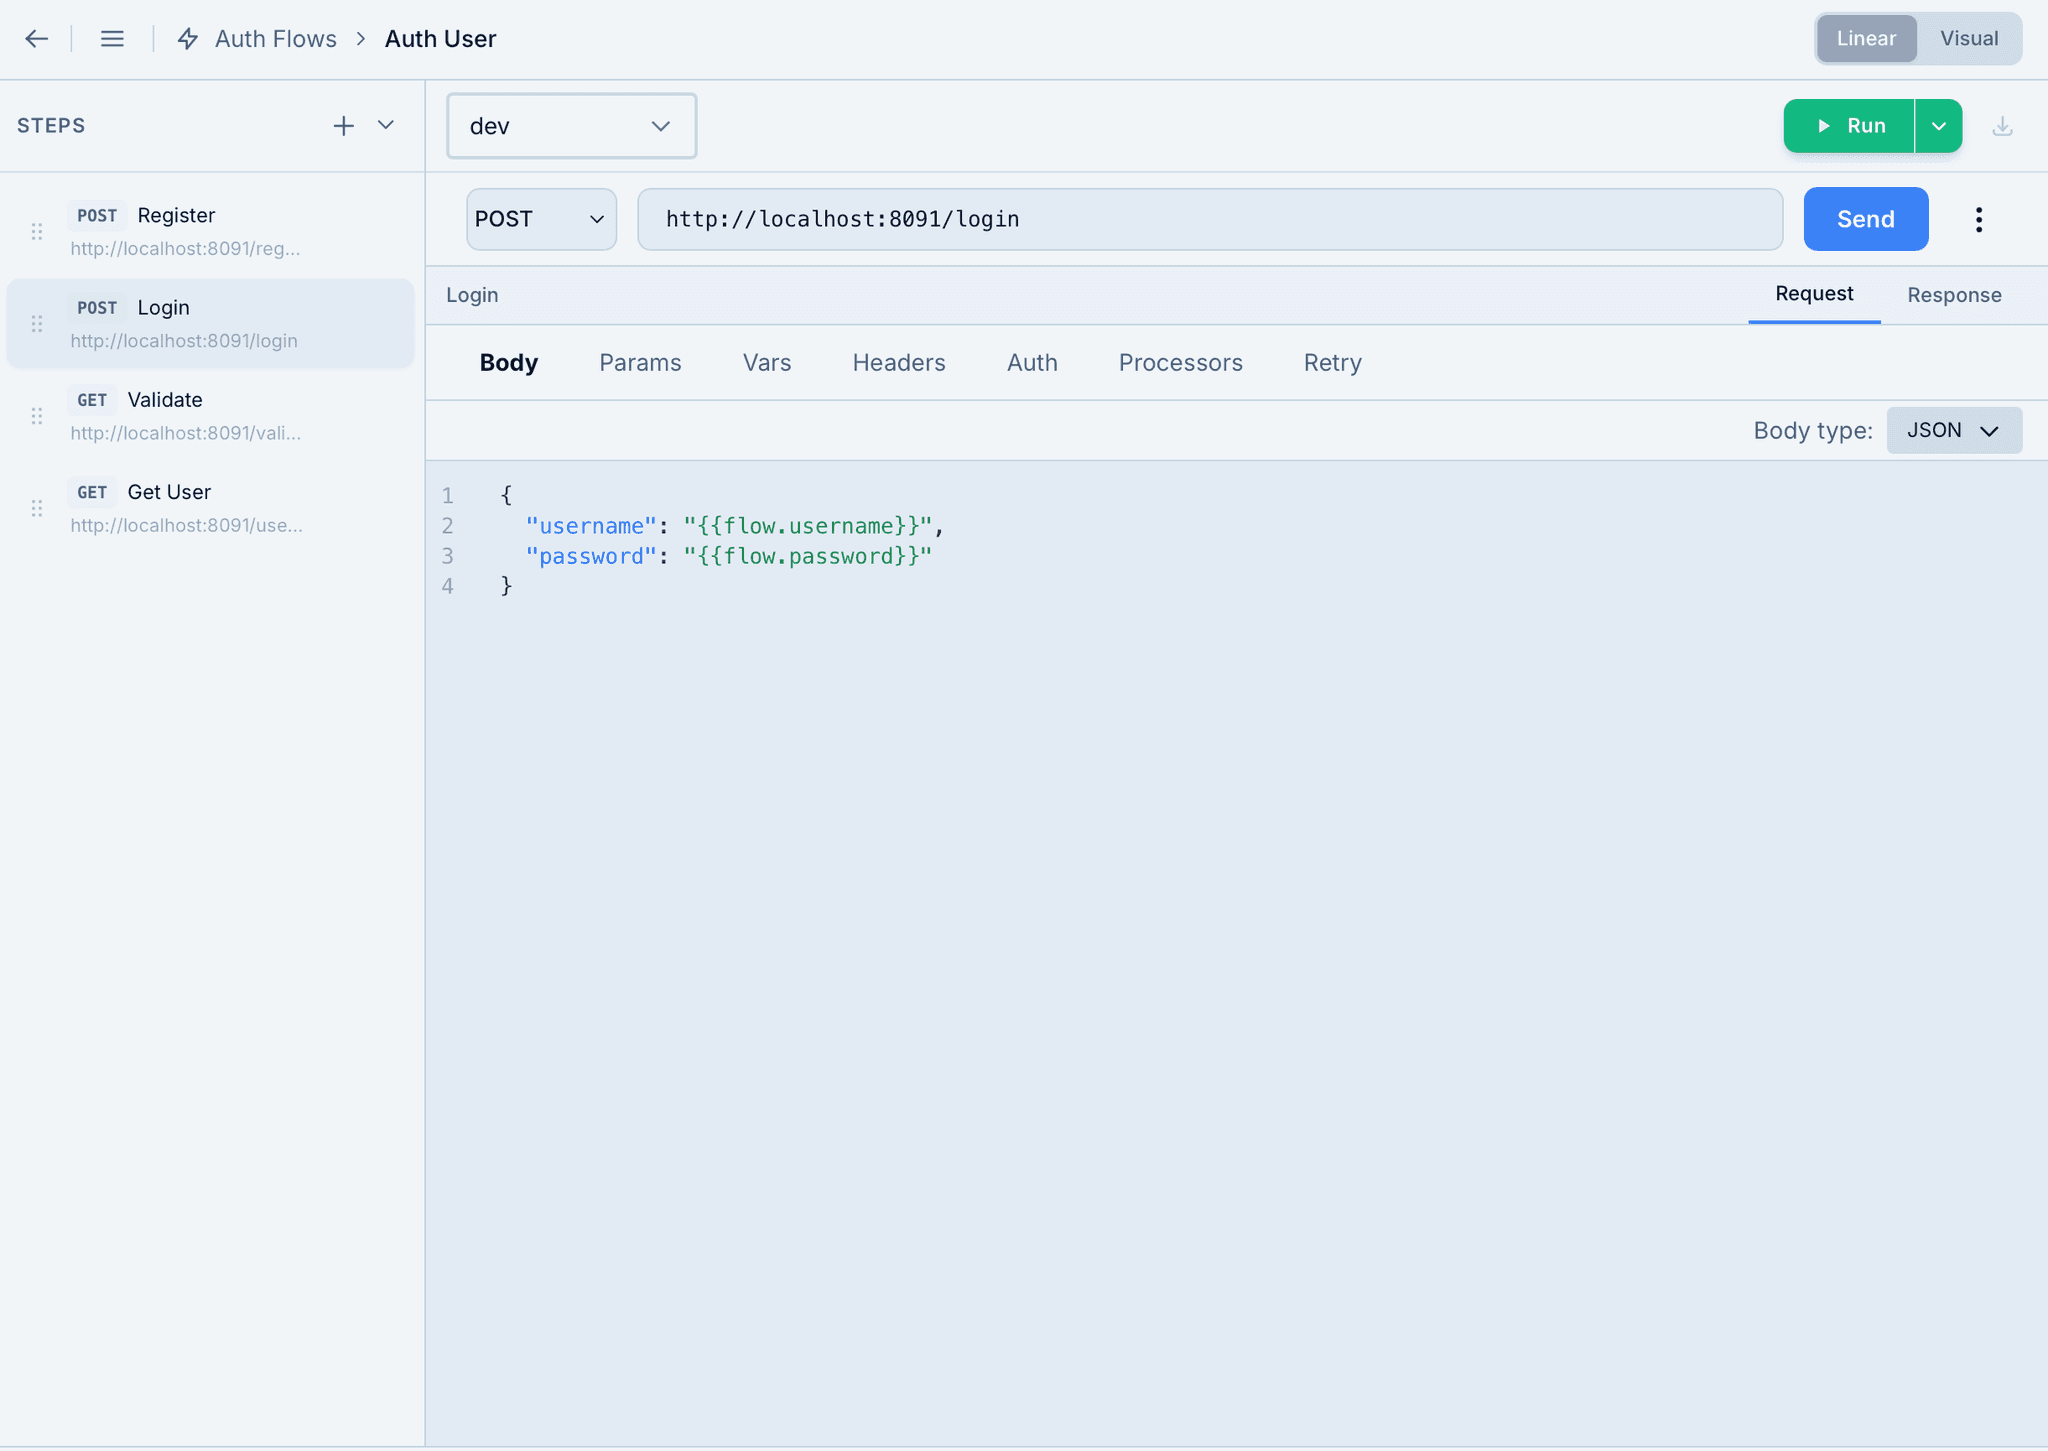Click the add step plus icon
The height and width of the screenshot is (1451, 2048).
343,126
